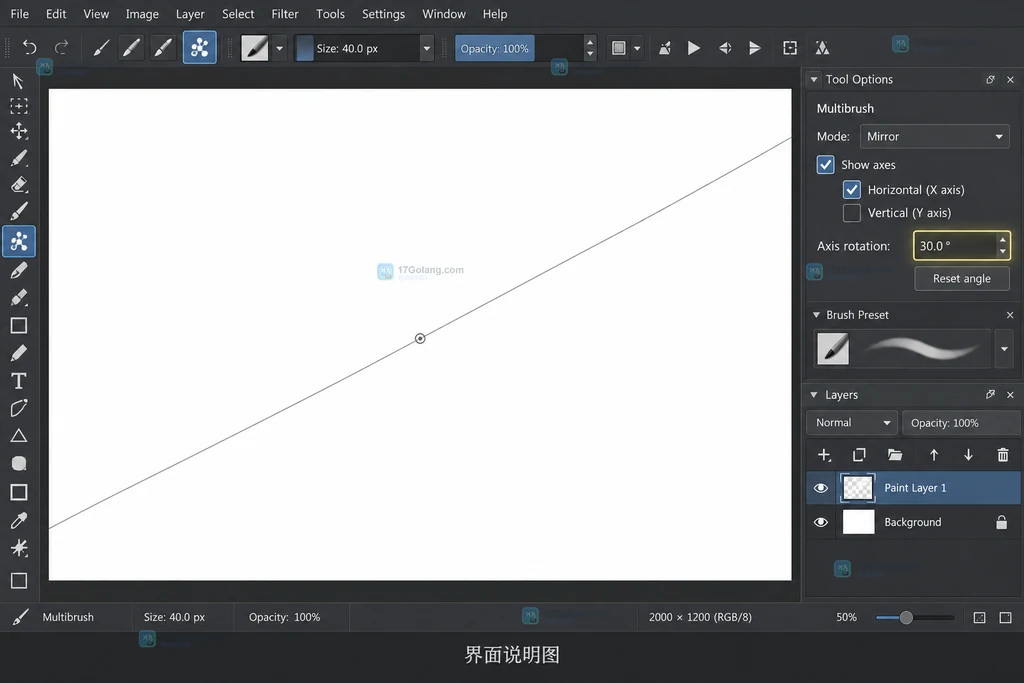Select the Move tool
The image size is (1024, 683).
click(x=19, y=131)
